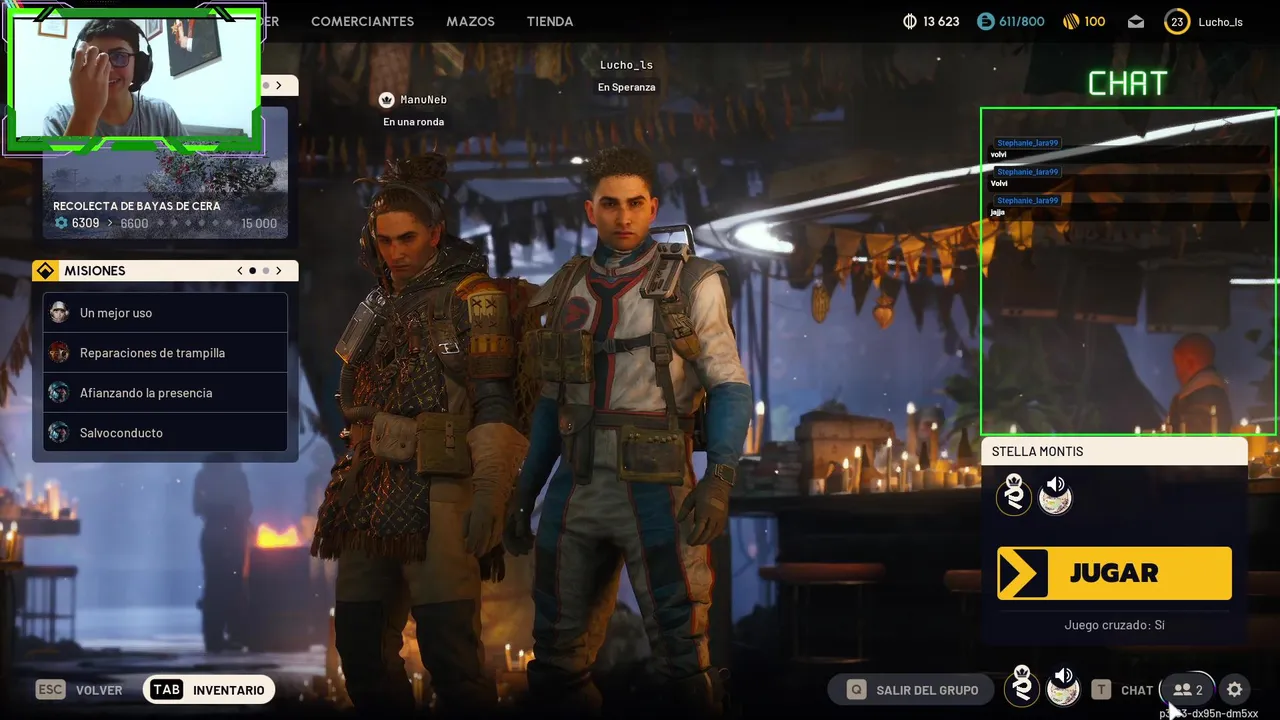Open the Comerciantes tab

tap(362, 21)
